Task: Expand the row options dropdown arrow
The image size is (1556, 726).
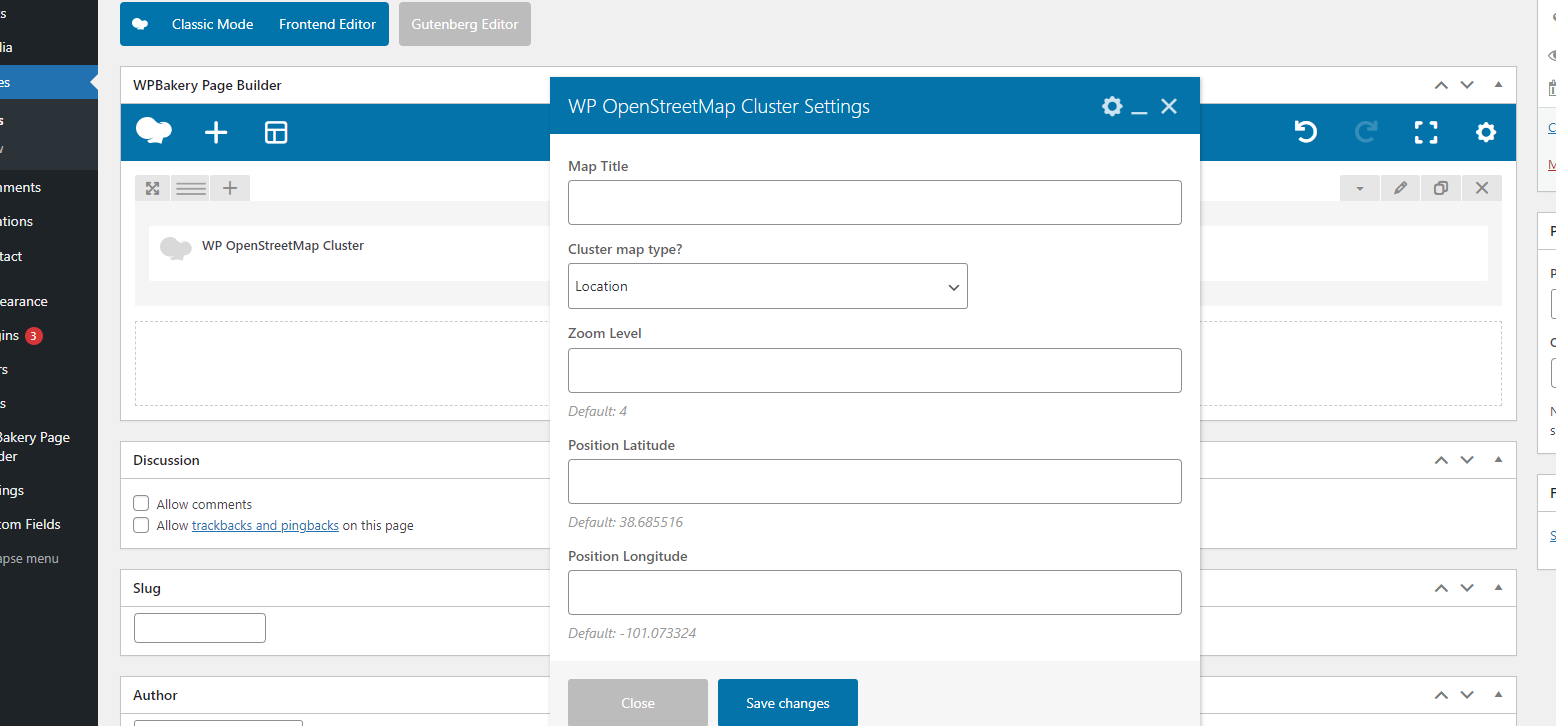Action: point(1359,188)
